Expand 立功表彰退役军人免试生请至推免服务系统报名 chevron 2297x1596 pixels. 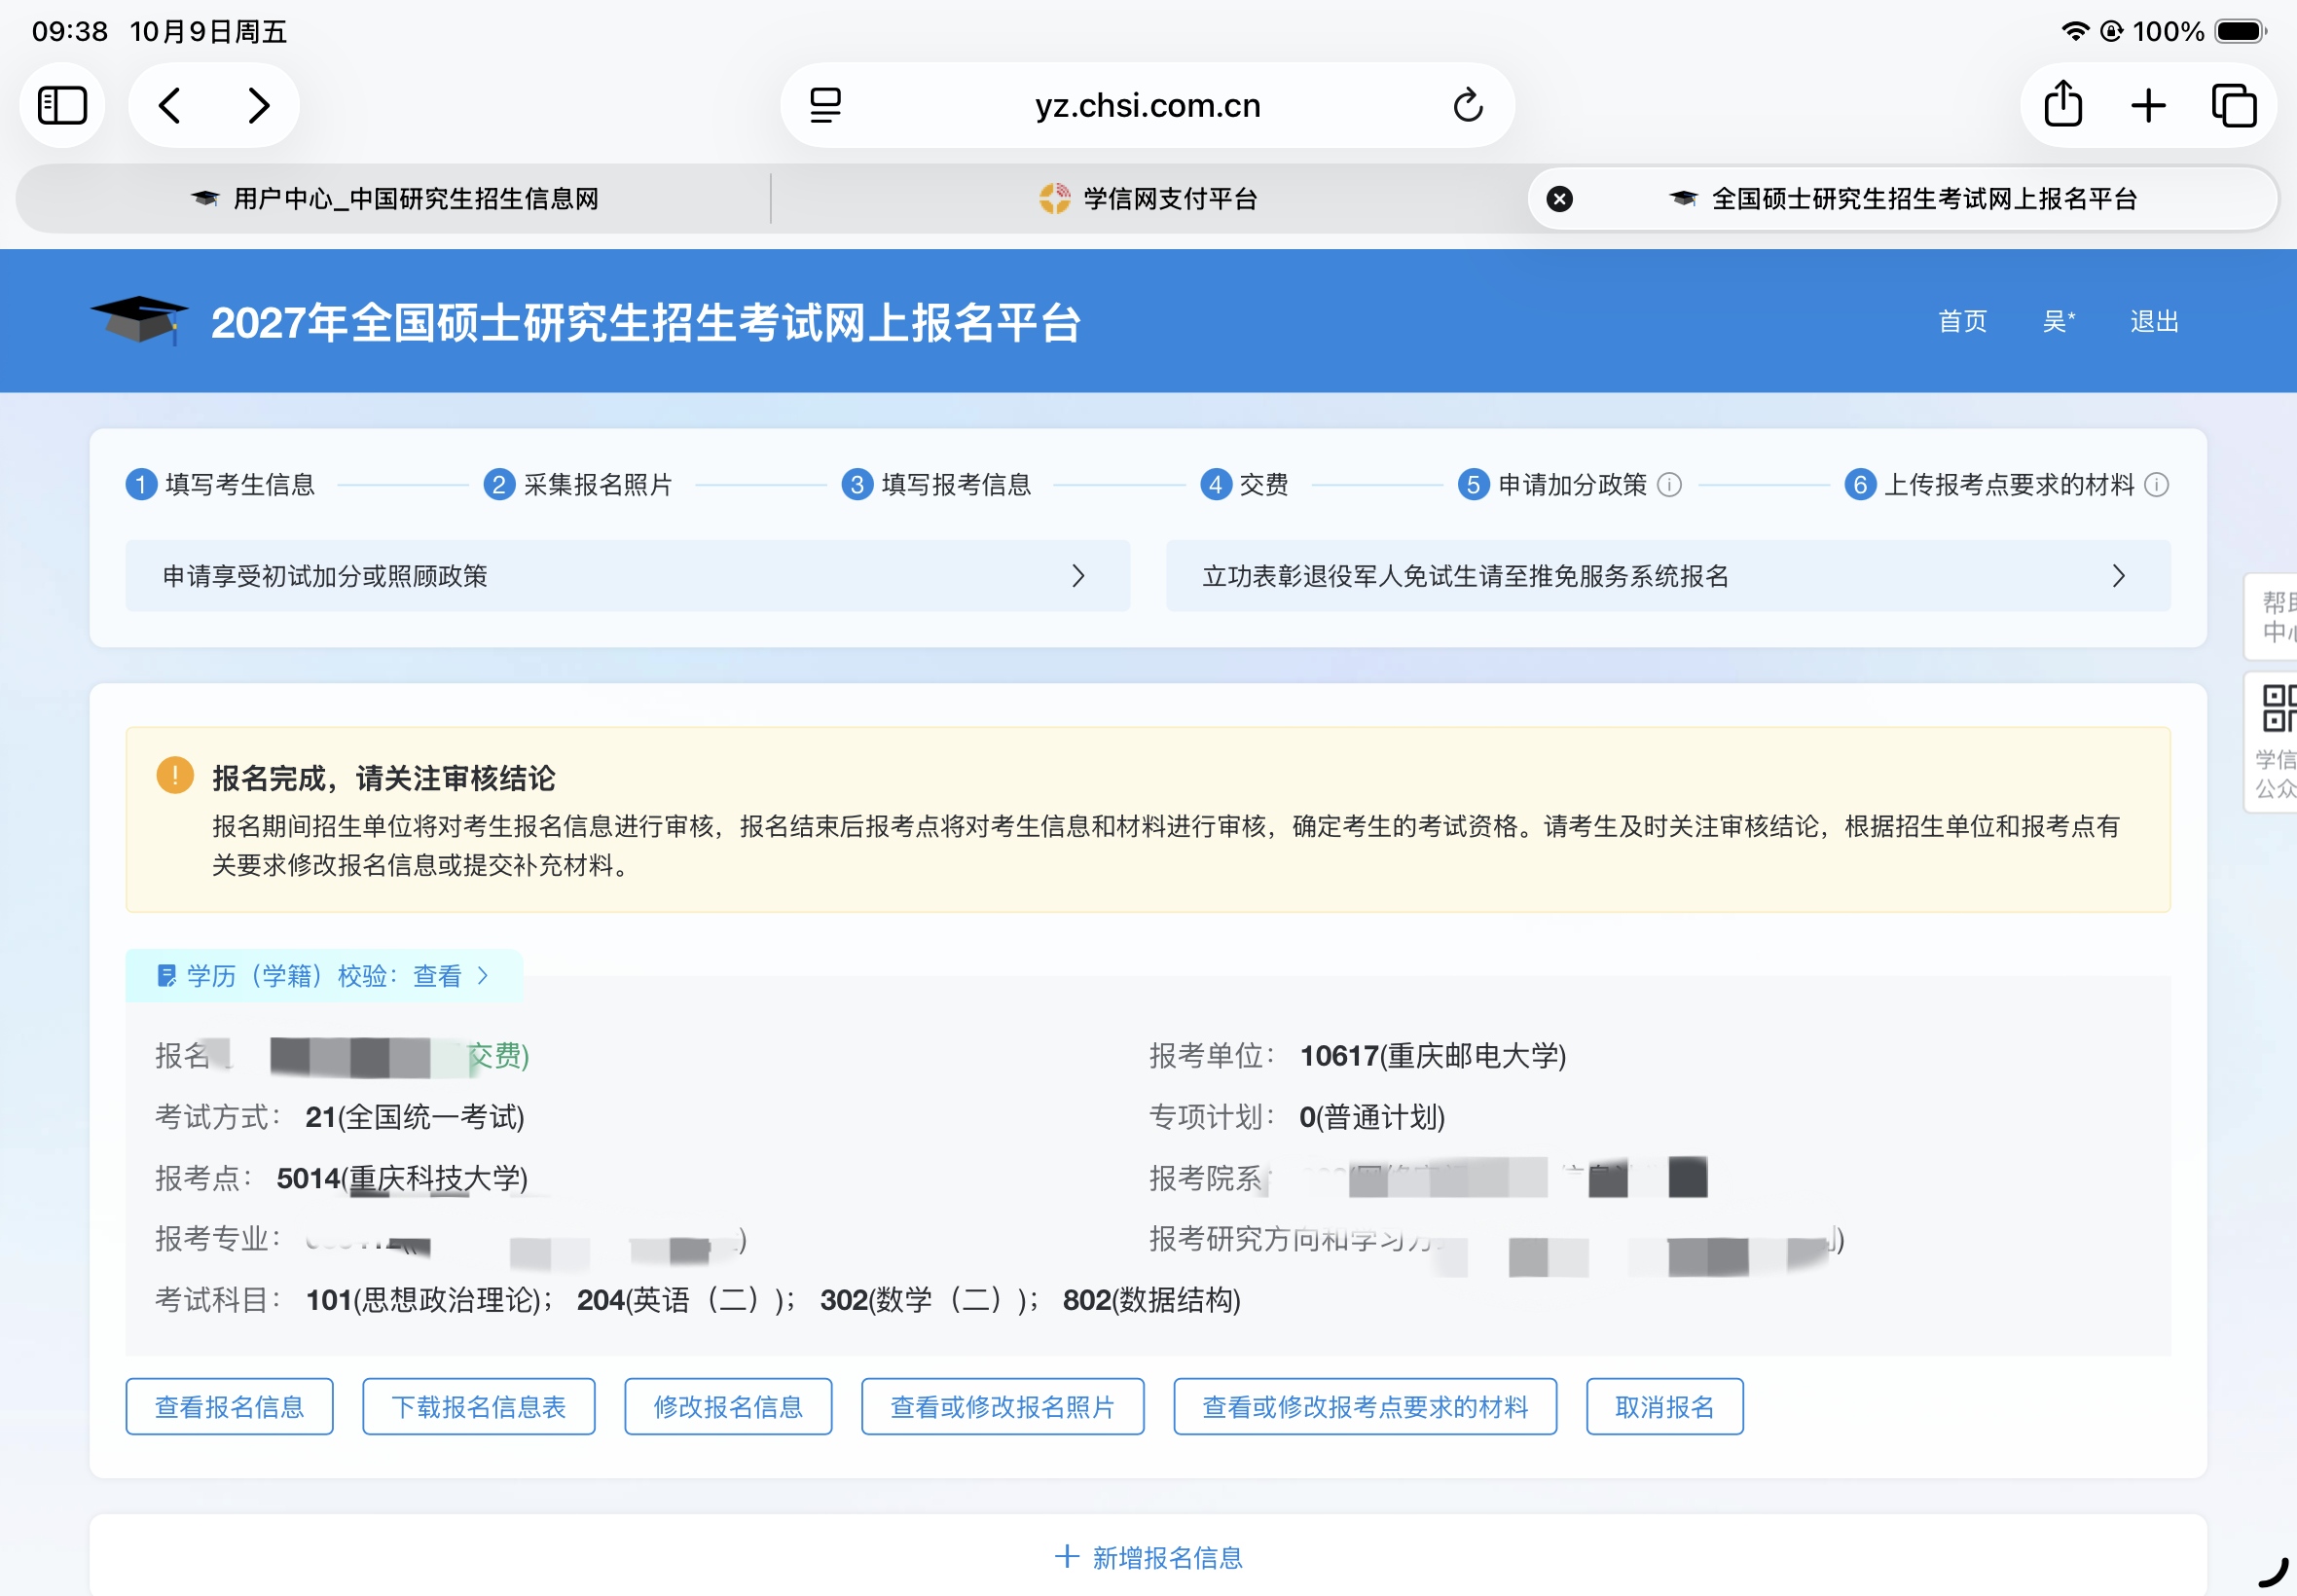pyautogui.click(x=2118, y=576)
